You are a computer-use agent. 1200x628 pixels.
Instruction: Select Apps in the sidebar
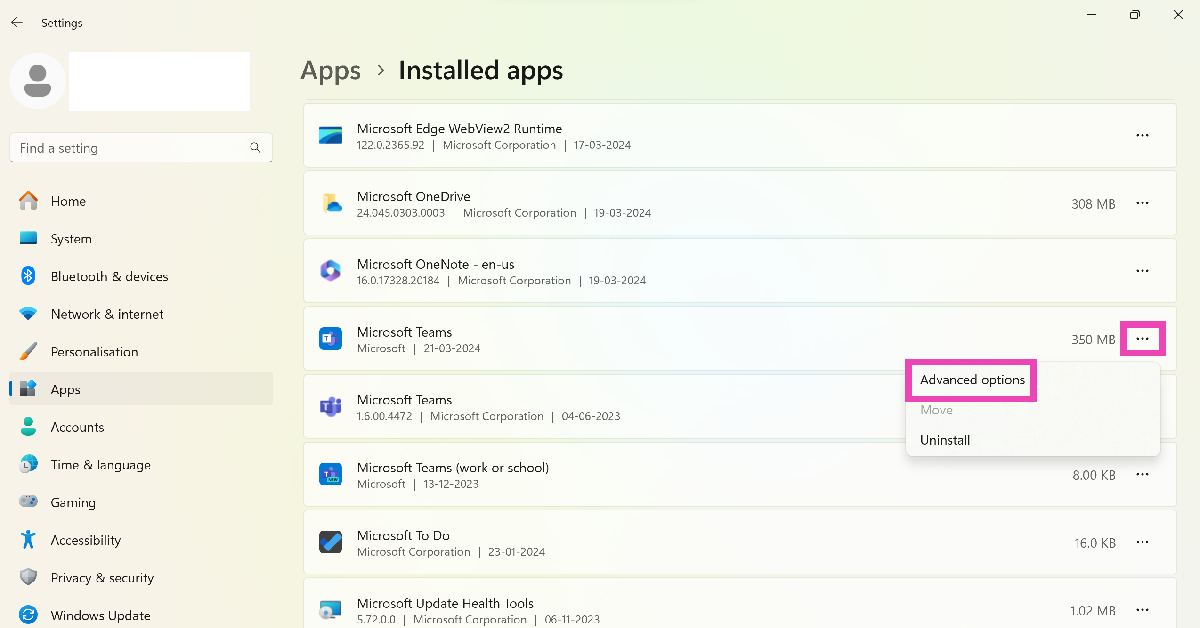141,389
